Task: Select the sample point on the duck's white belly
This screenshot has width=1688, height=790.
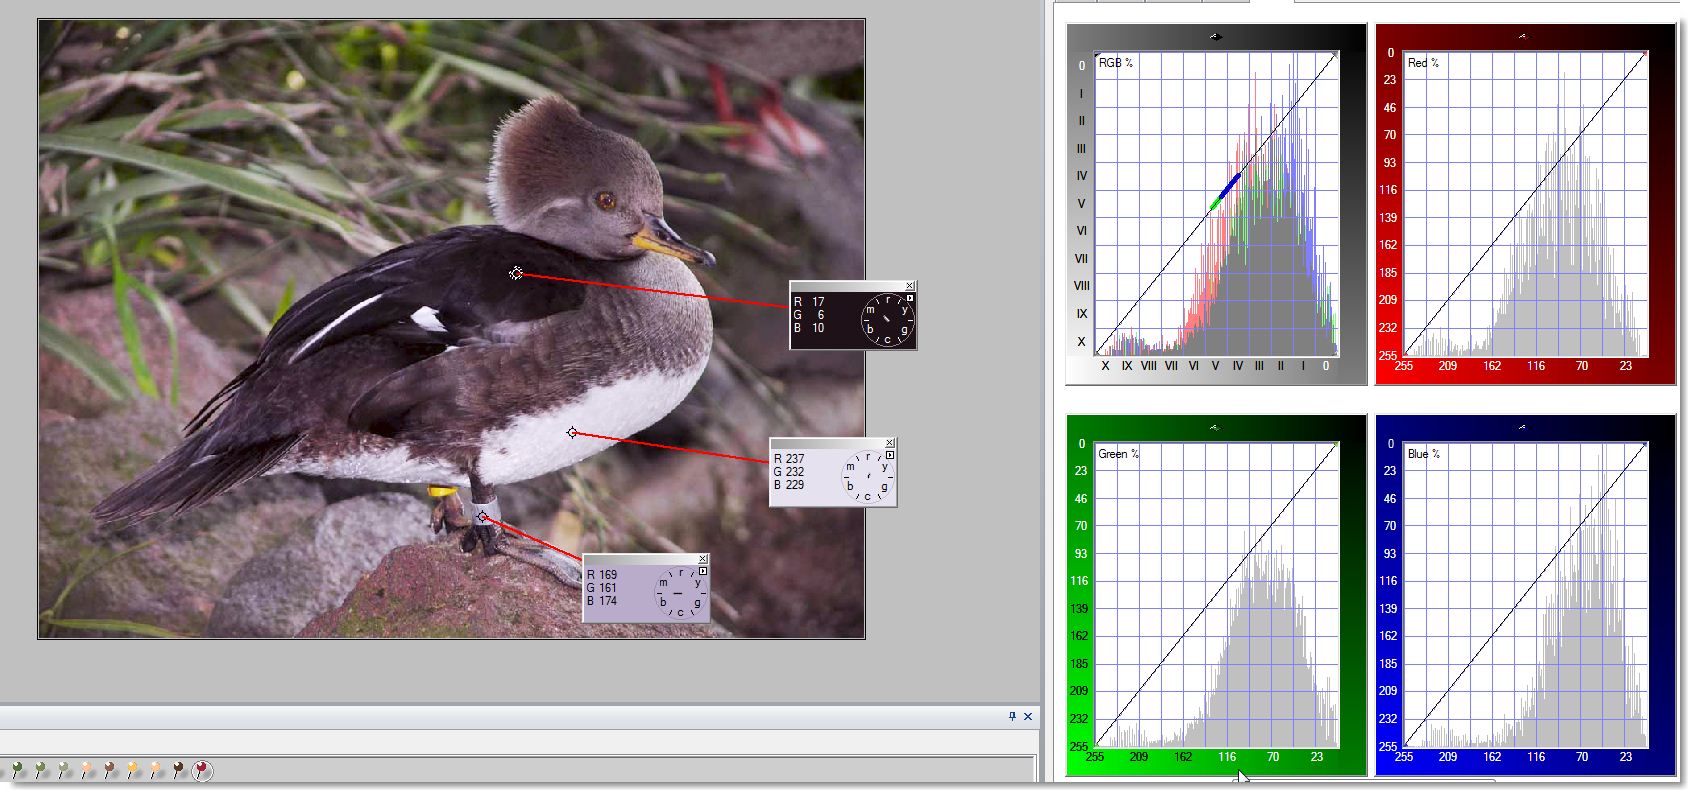Action: click(x=572, y=433)
